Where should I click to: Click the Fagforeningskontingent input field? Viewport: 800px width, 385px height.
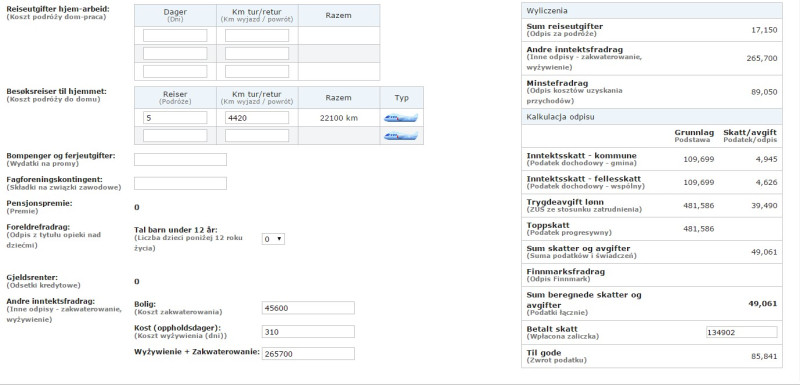point(181,184)
